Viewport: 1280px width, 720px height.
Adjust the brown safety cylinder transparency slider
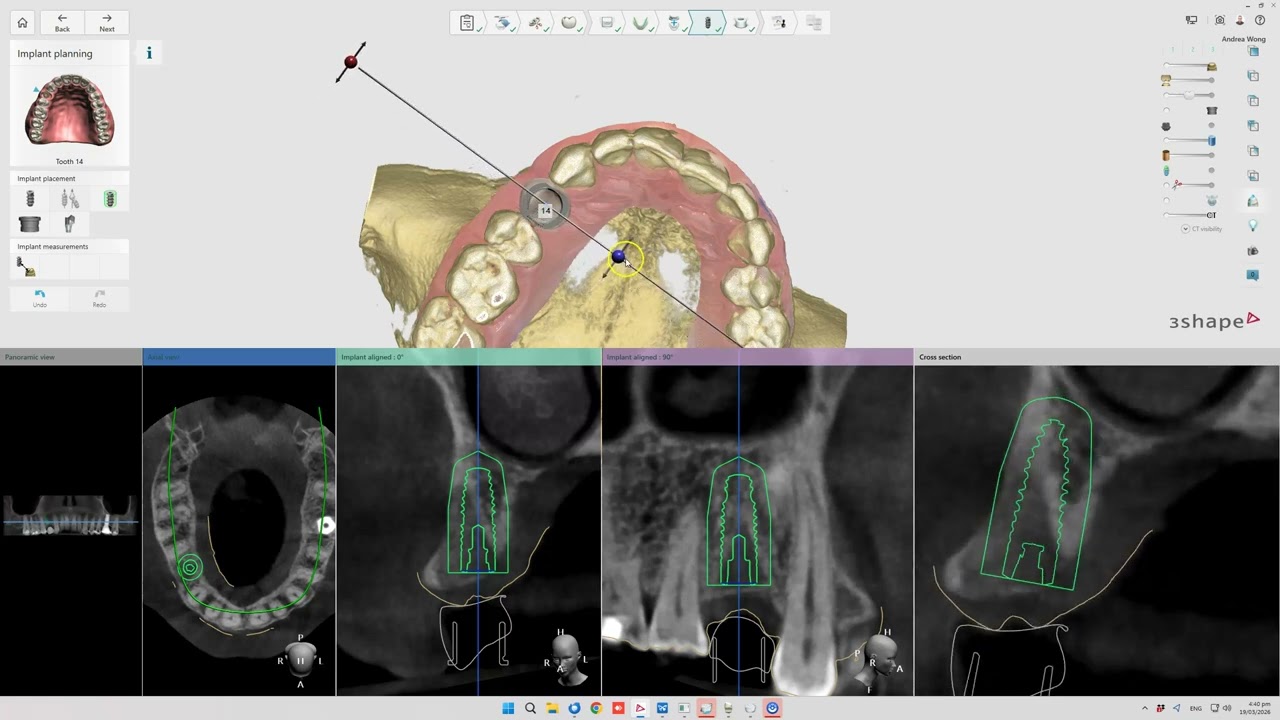1190,155
